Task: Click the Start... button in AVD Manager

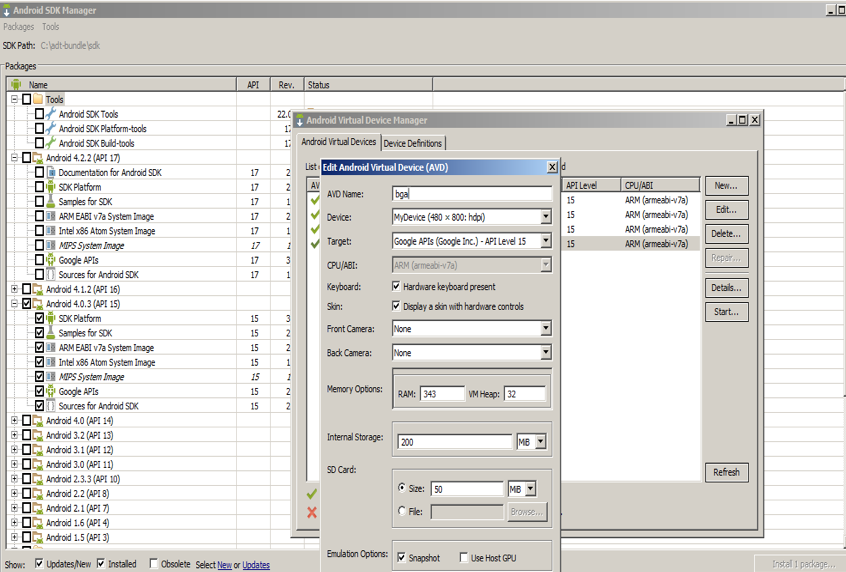Action: tap(726, 311)
